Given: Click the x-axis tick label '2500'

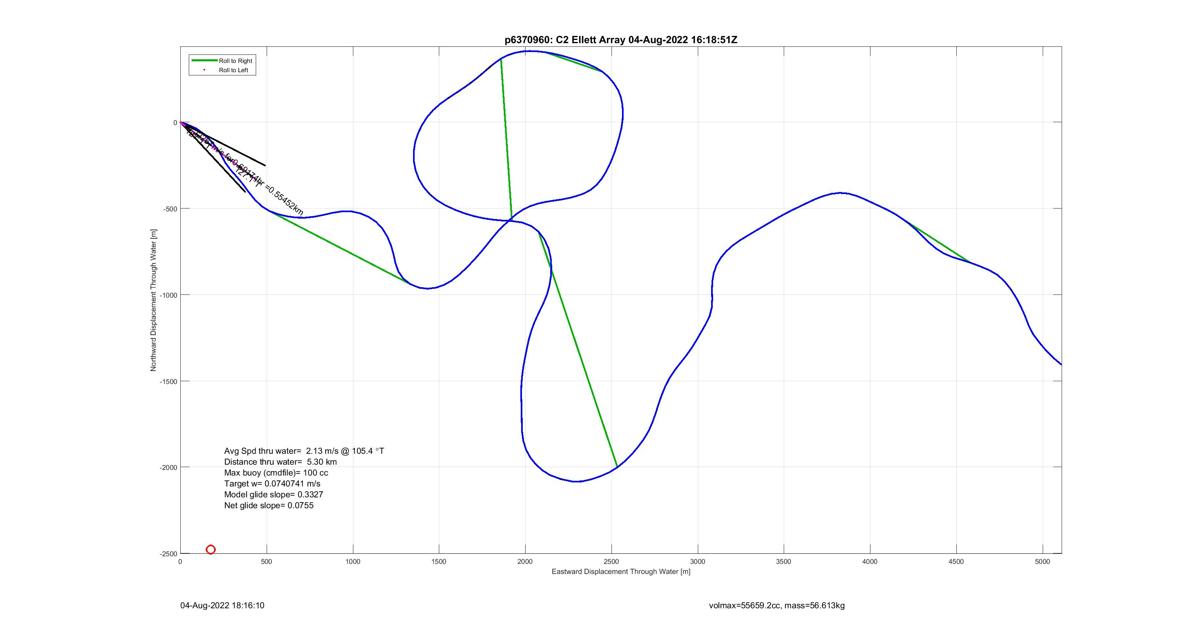Looking at the screenshot, I should [611, 562].
